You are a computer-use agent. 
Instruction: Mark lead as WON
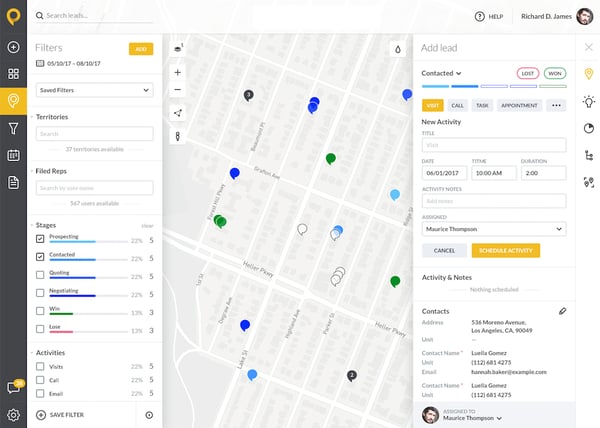[x=555, y=73]
